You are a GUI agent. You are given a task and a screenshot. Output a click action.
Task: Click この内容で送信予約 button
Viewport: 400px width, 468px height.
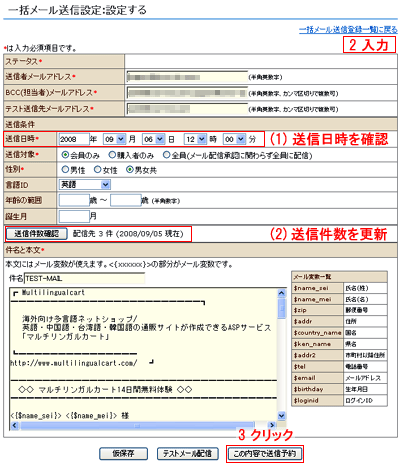click(x=265, y=454)
